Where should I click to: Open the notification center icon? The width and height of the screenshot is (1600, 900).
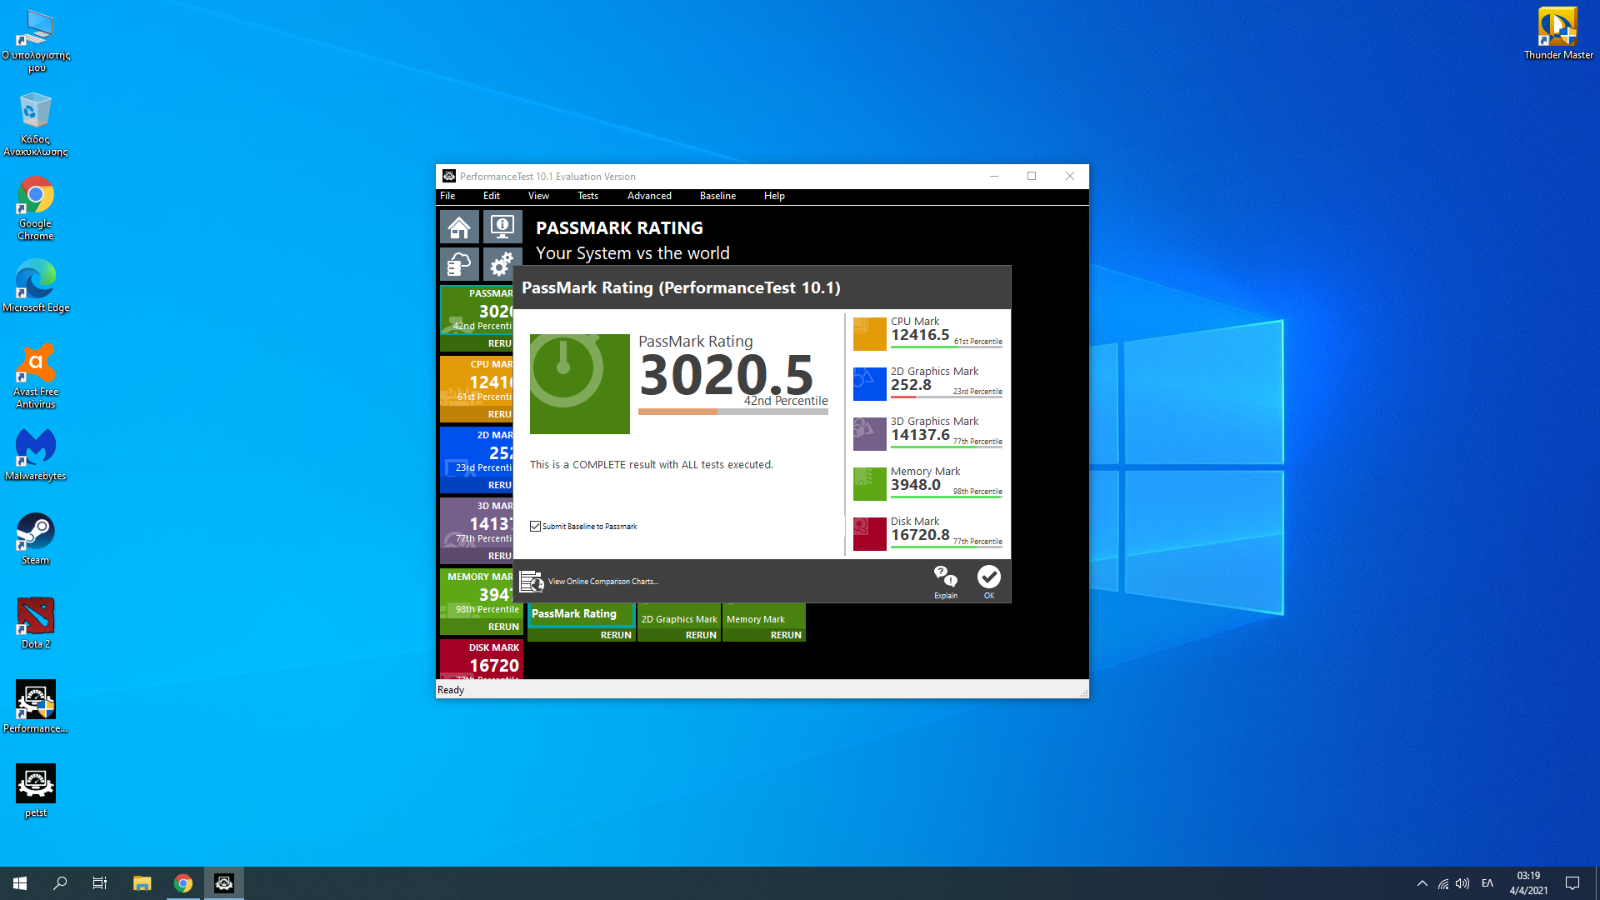(x=1572, y=883)
